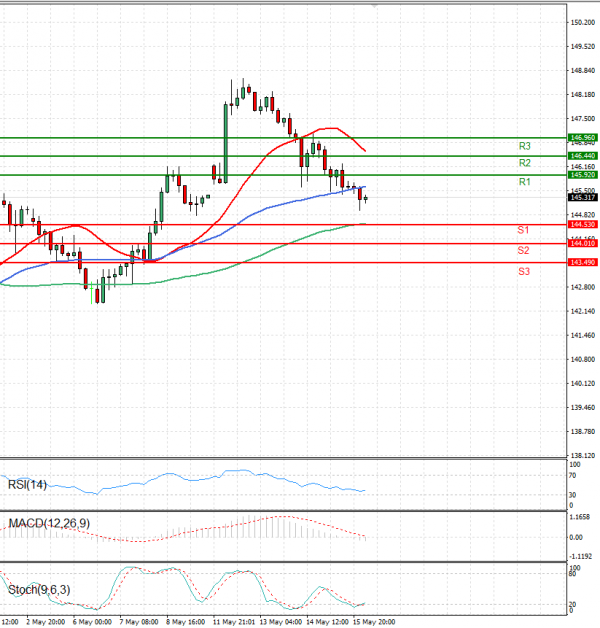This screenshot has width=600, height=628.
Task: Click the 150.200 price axis value
Action: click(583, 22)
